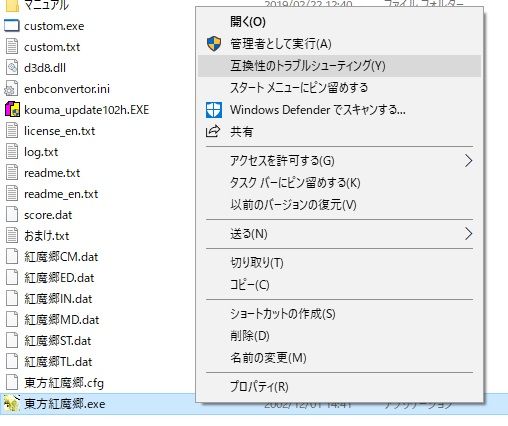Expand the 送る(N) submenu arrow
The height and width of the screenshot is (426, 508).
pyautogui.click(x=468, y=234)
